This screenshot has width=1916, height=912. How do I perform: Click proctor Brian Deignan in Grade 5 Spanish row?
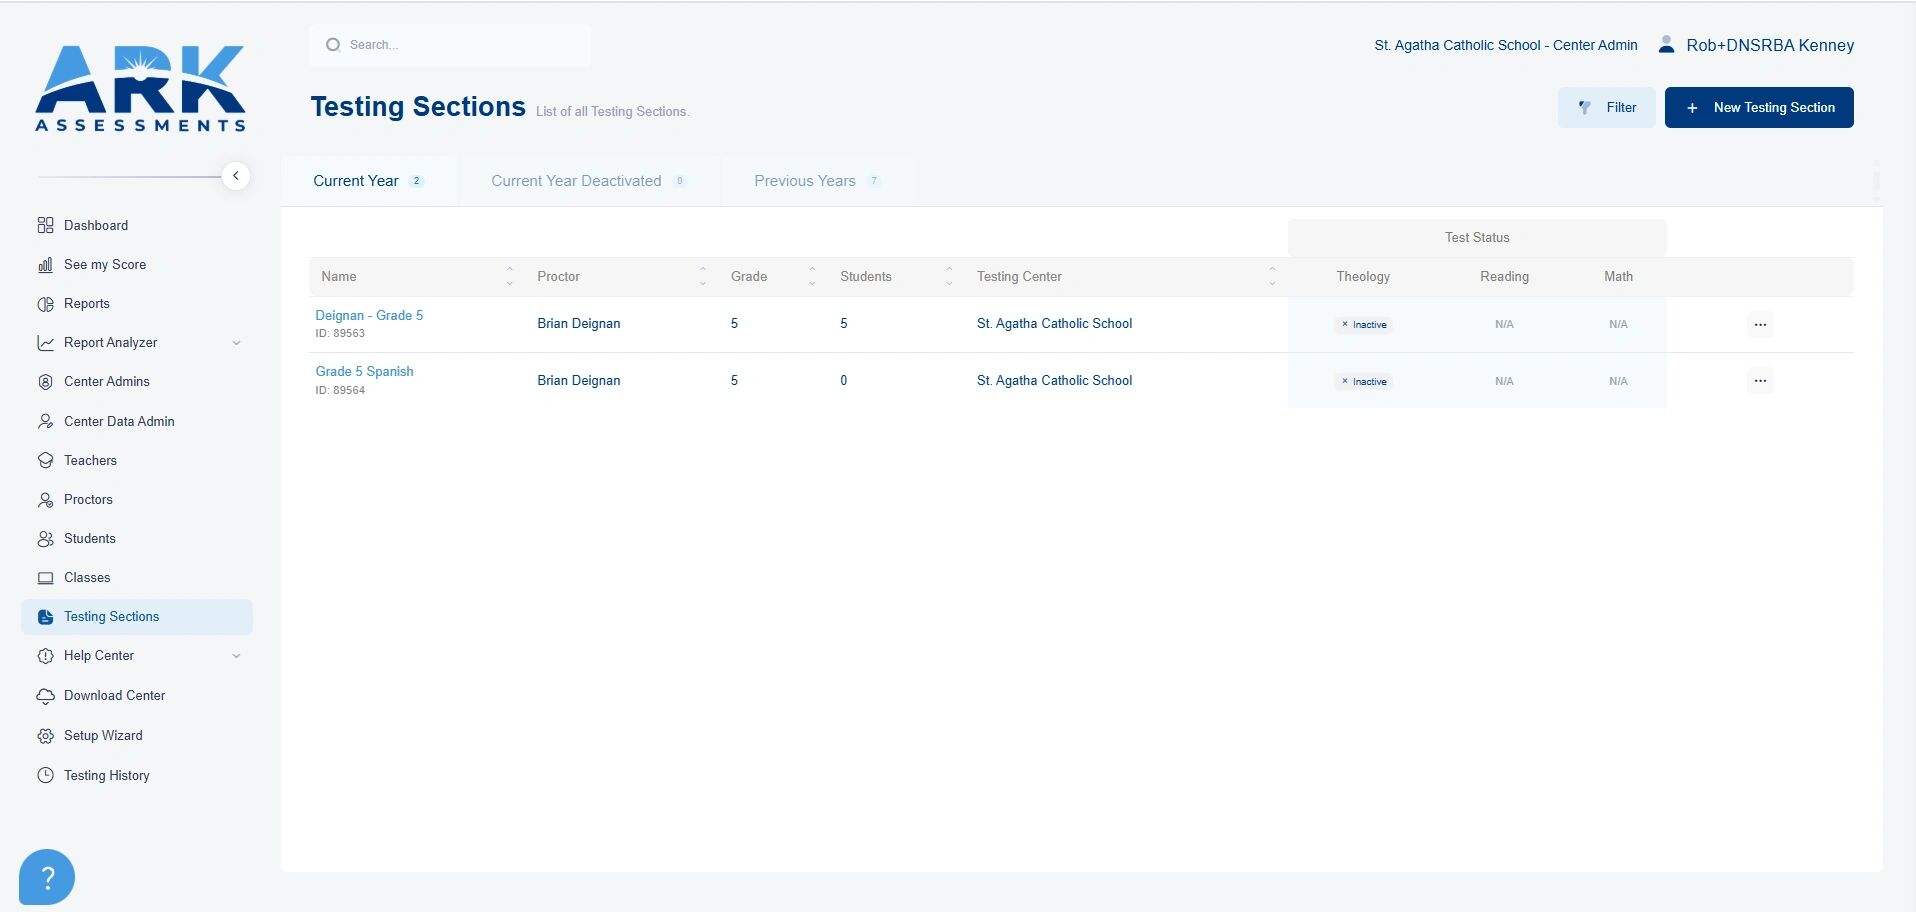click(x=579, y=381)
